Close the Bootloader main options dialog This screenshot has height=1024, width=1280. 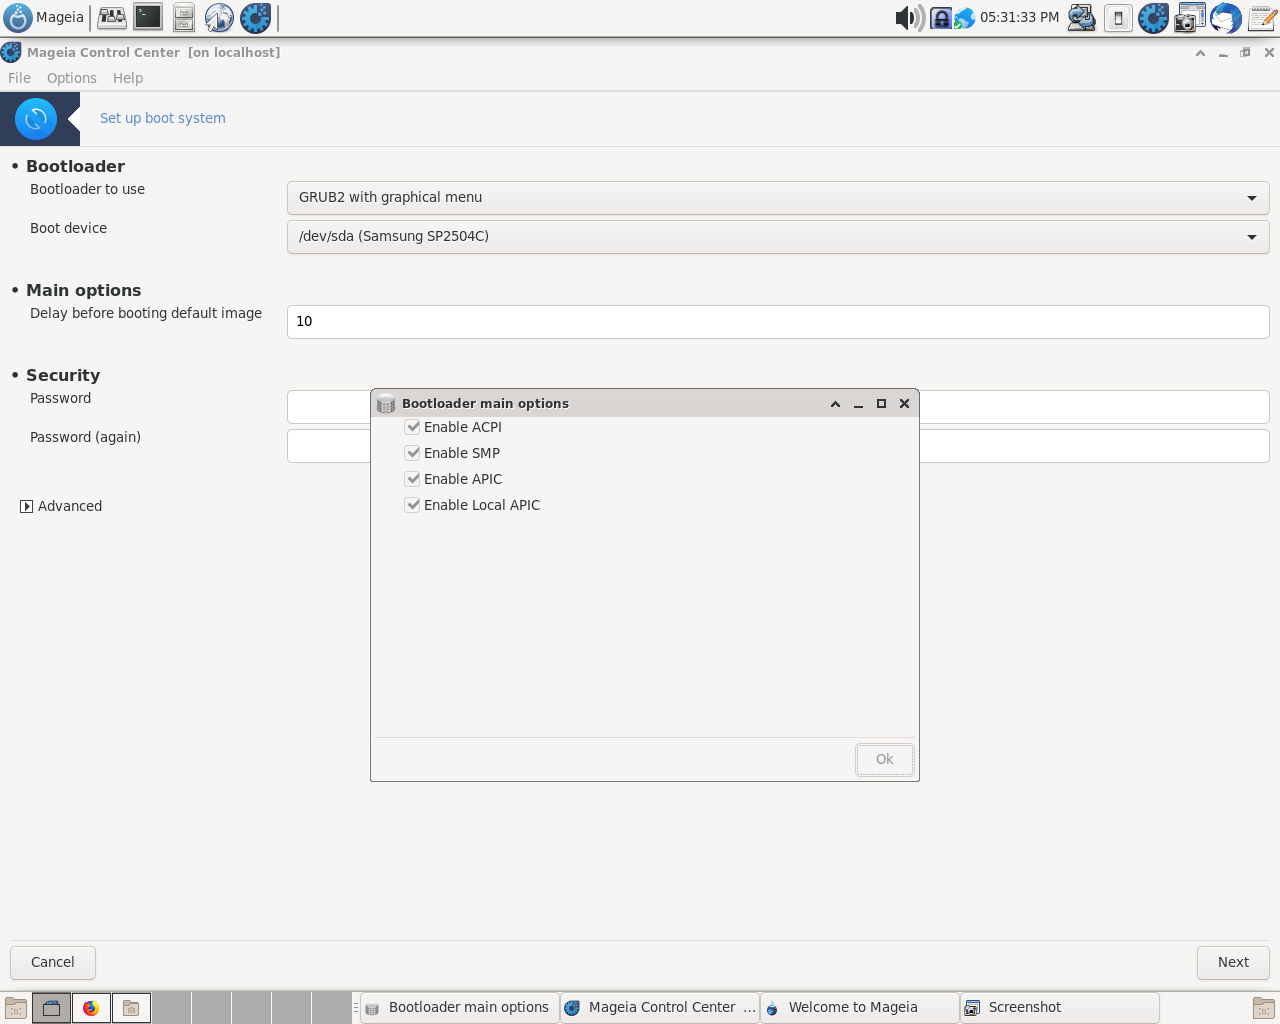click(904, 404)
